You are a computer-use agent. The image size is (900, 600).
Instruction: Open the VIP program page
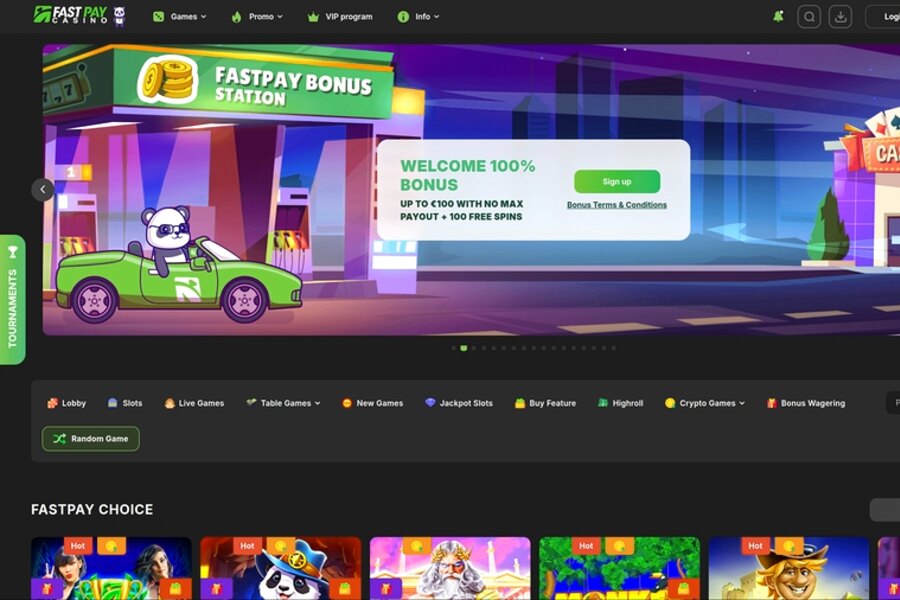[x=340, y=17]
